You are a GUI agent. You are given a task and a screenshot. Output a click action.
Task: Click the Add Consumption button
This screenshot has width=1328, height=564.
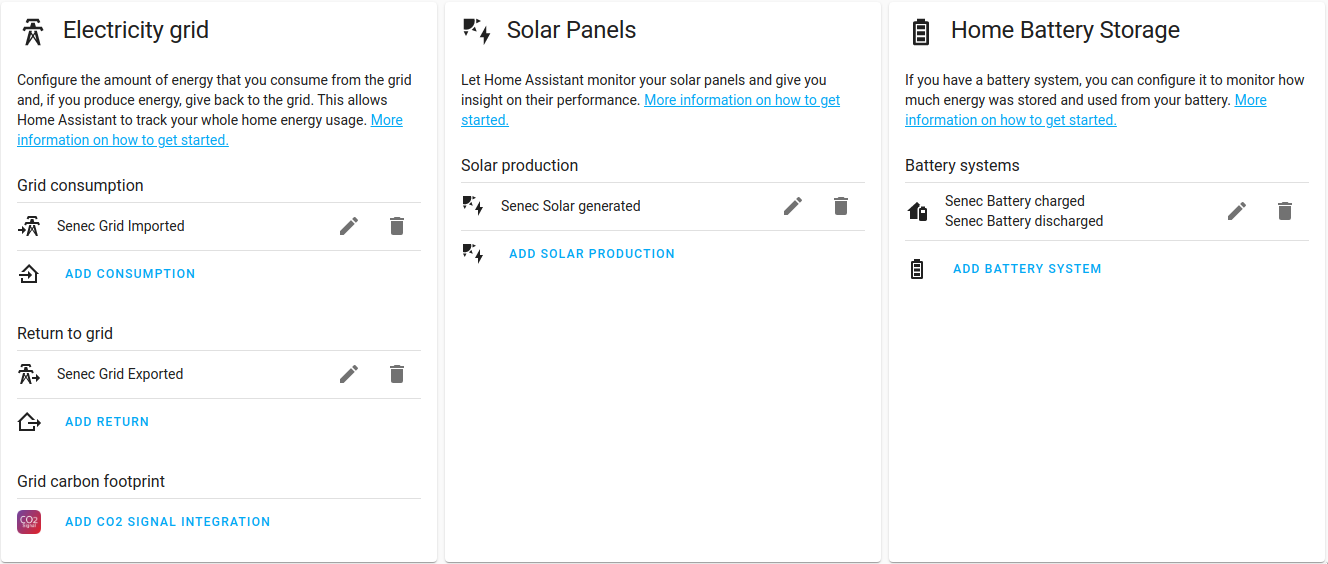[130, 274]
